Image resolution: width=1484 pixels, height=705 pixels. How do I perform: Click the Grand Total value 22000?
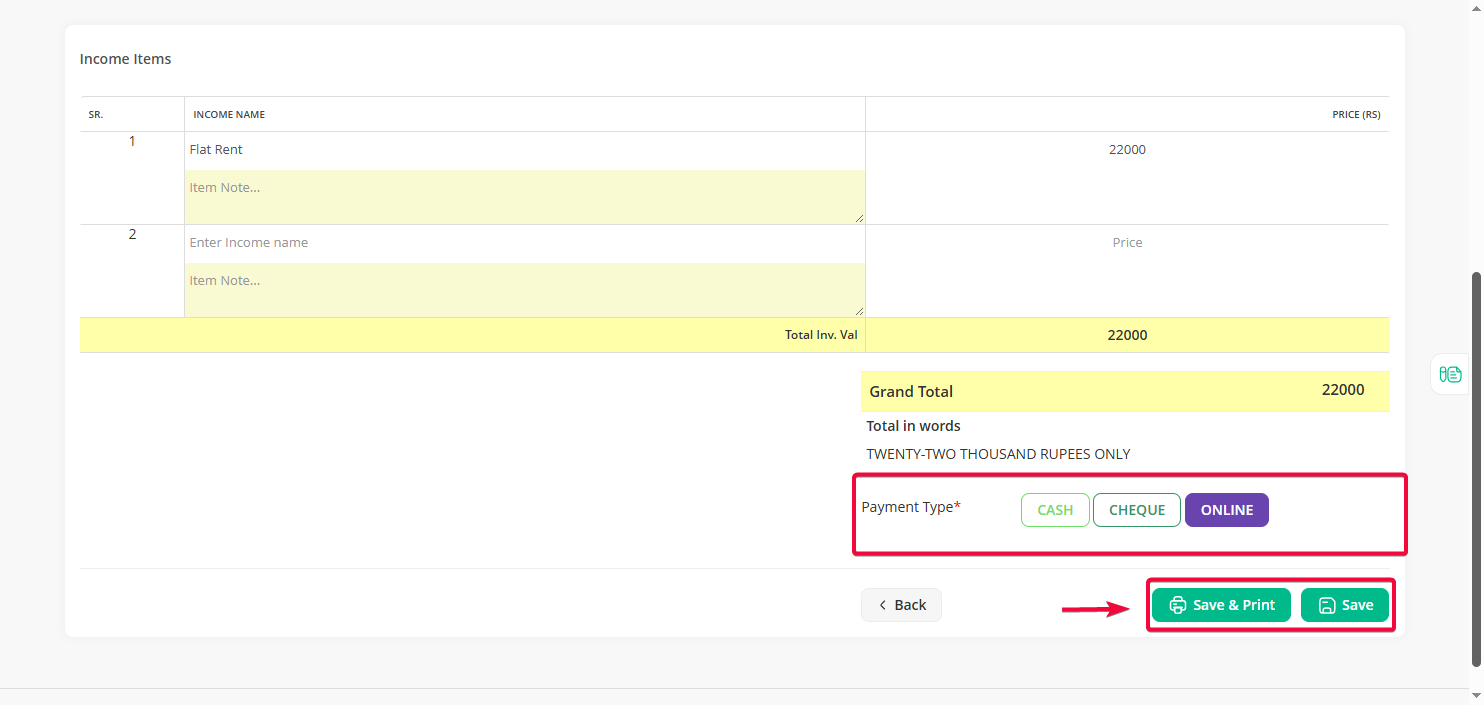coord(1343,390)
